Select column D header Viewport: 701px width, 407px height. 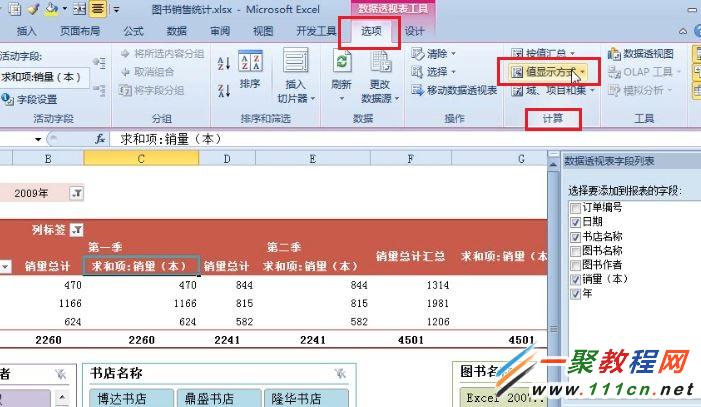(x=227, y=159)
